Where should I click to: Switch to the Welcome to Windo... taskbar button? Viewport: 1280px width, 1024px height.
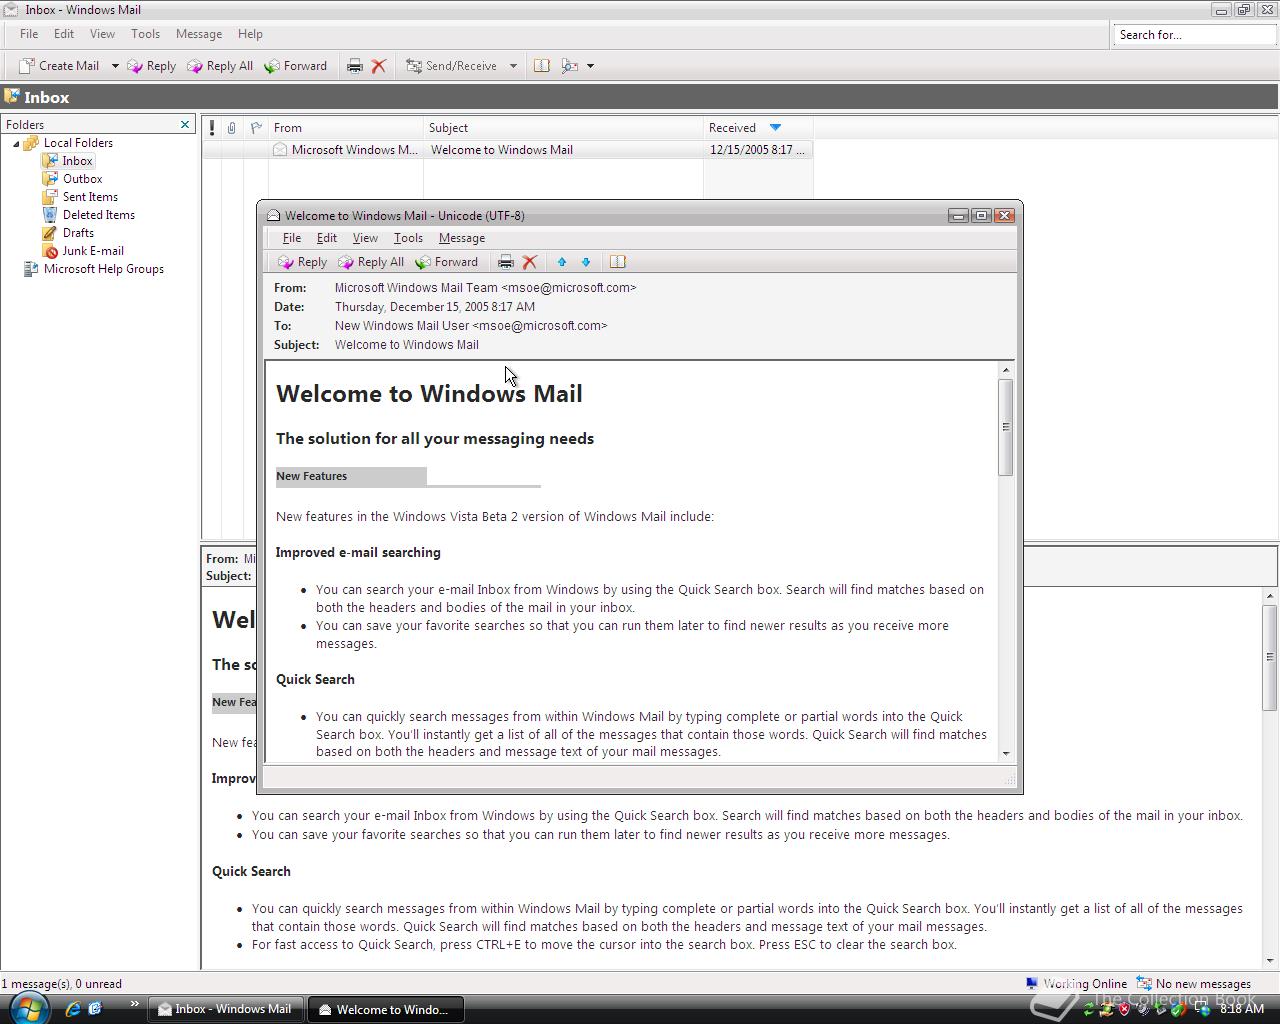pos(384,1009)
